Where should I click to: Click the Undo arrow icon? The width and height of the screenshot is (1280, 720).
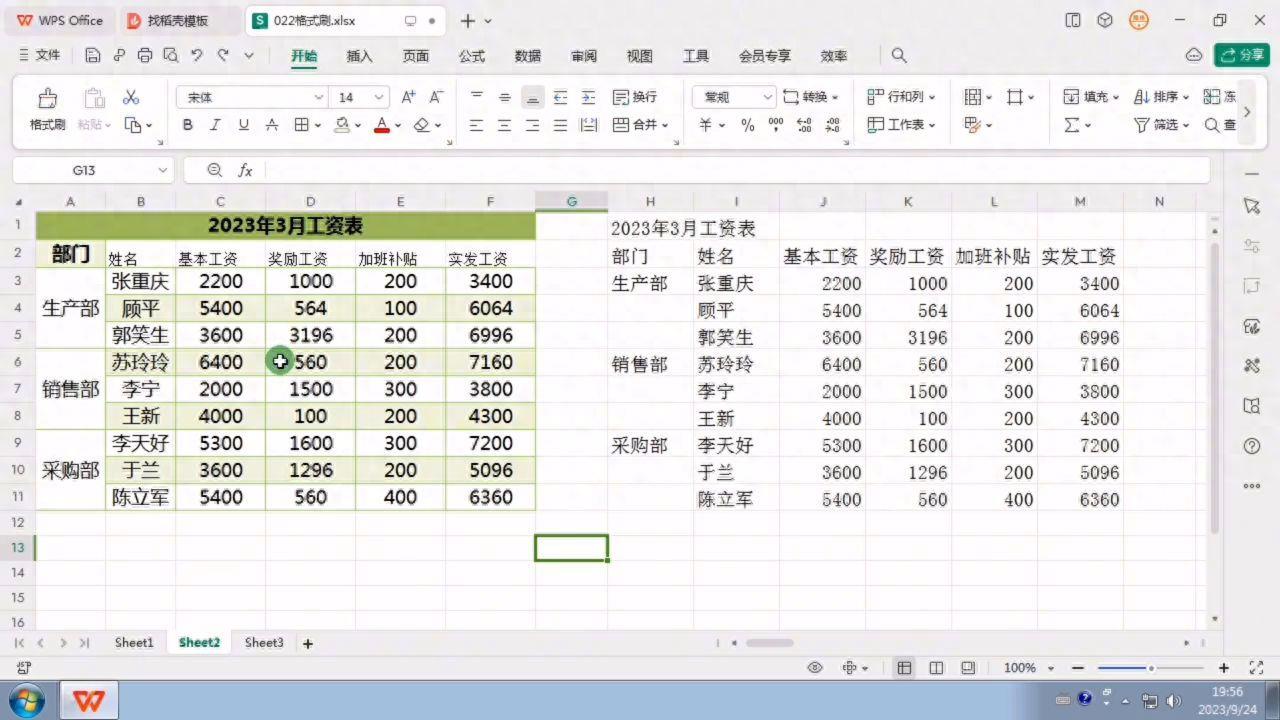[197, 56]
